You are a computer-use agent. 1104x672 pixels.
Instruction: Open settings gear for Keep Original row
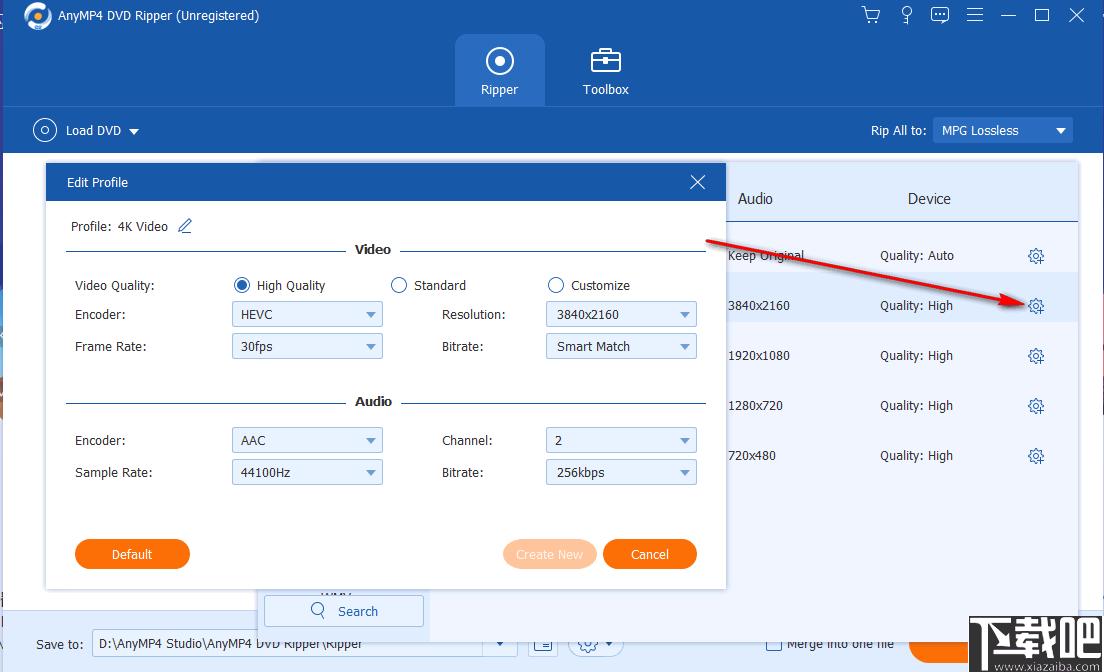(x=1036, y=256)
